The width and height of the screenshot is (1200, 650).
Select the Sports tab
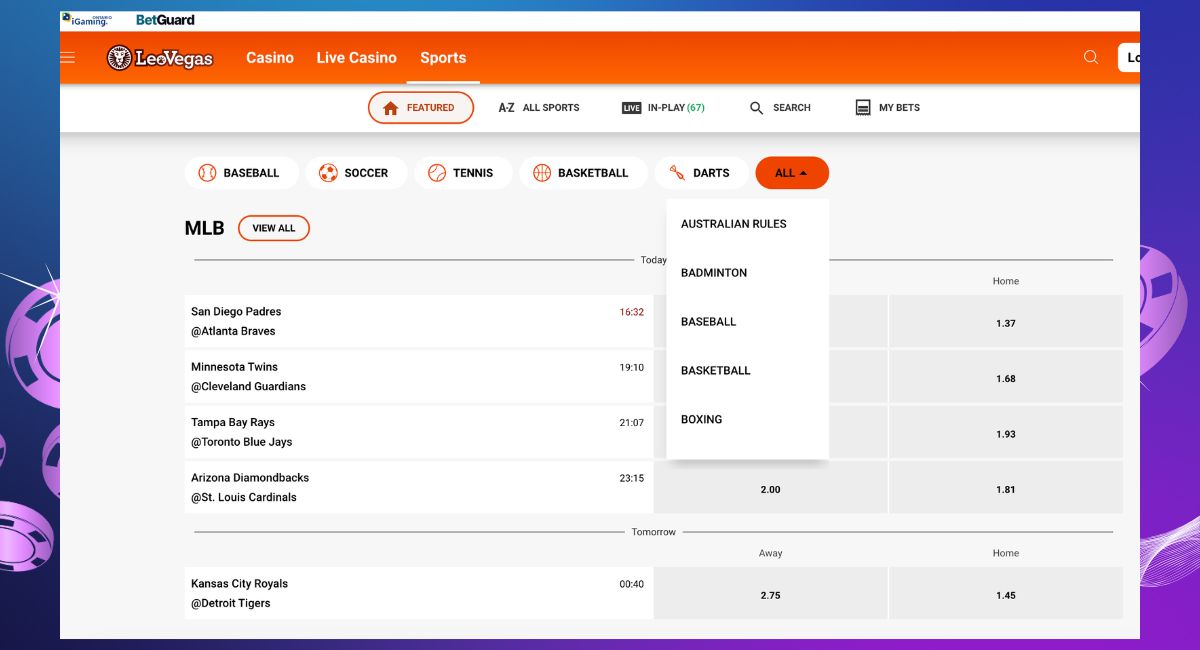click(443, 58)
